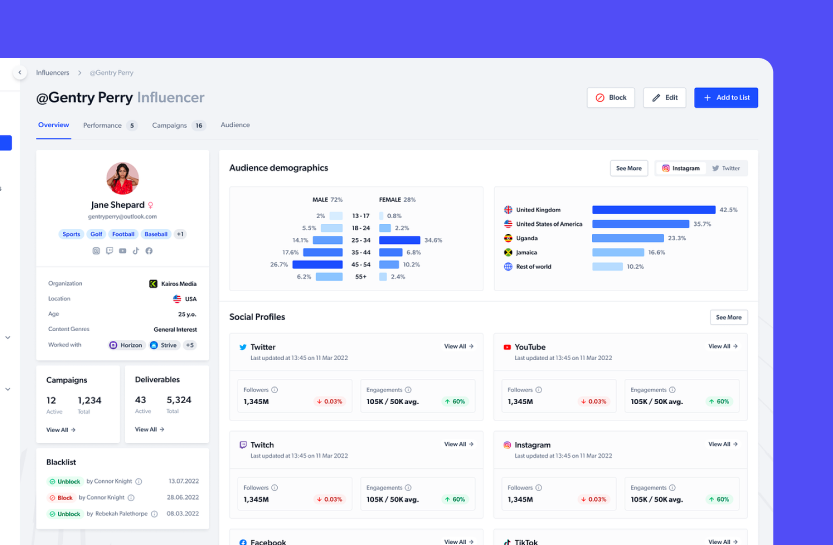Click See More in Audience demographics
This screenshot has height=545, width=833.
pyautogui.click(x=629, y=168)
